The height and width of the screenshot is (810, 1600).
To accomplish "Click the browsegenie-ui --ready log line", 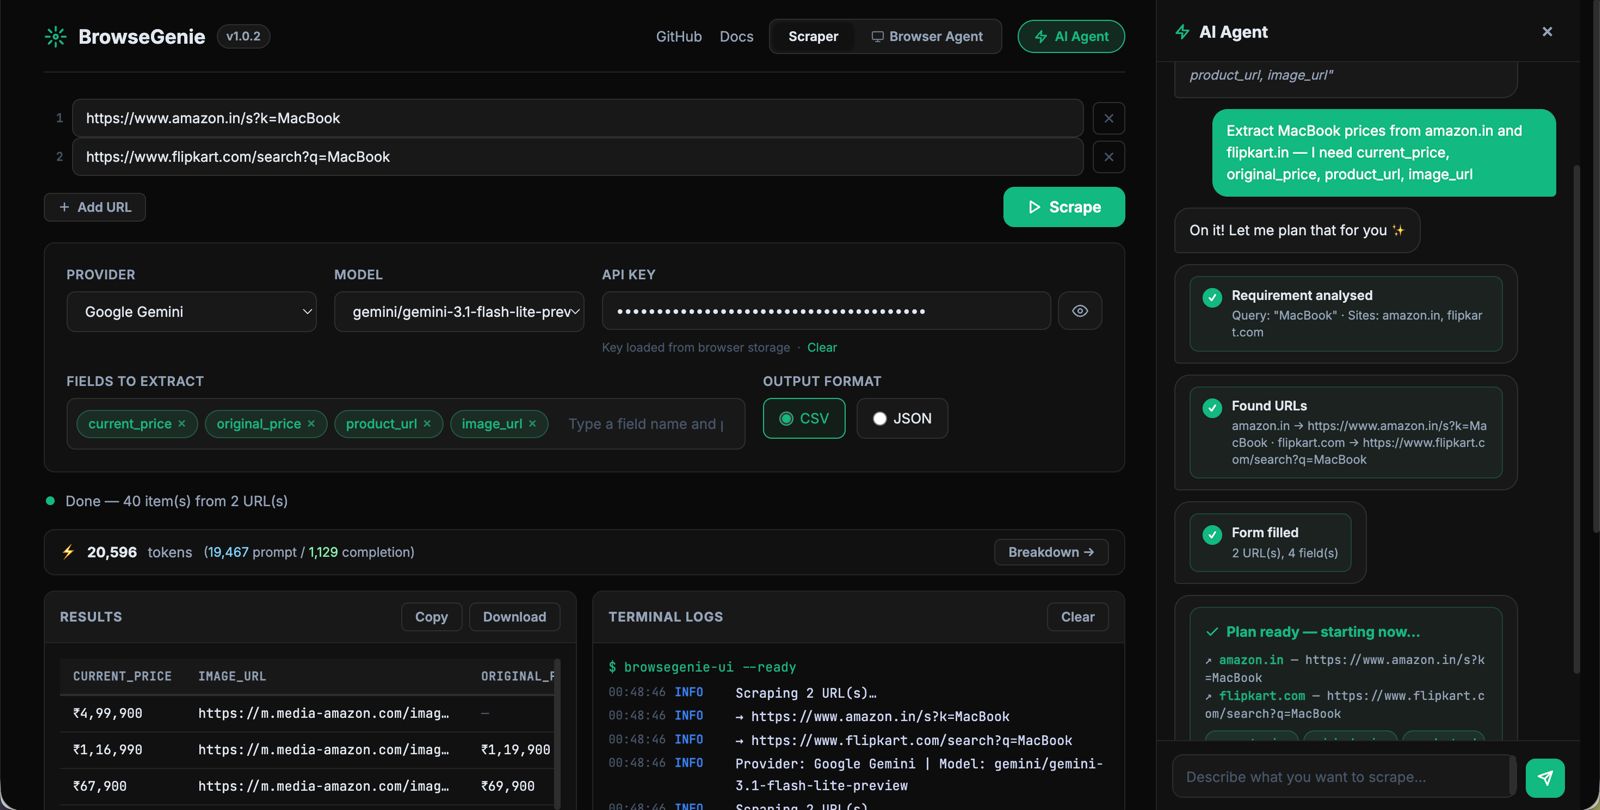I will [702, 667].
